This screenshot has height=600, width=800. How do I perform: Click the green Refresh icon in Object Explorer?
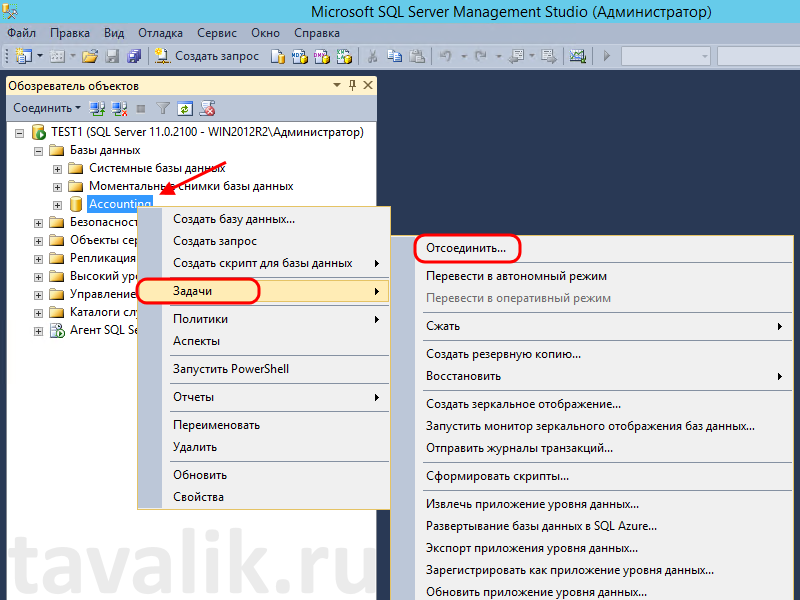(x=185, y=108)
